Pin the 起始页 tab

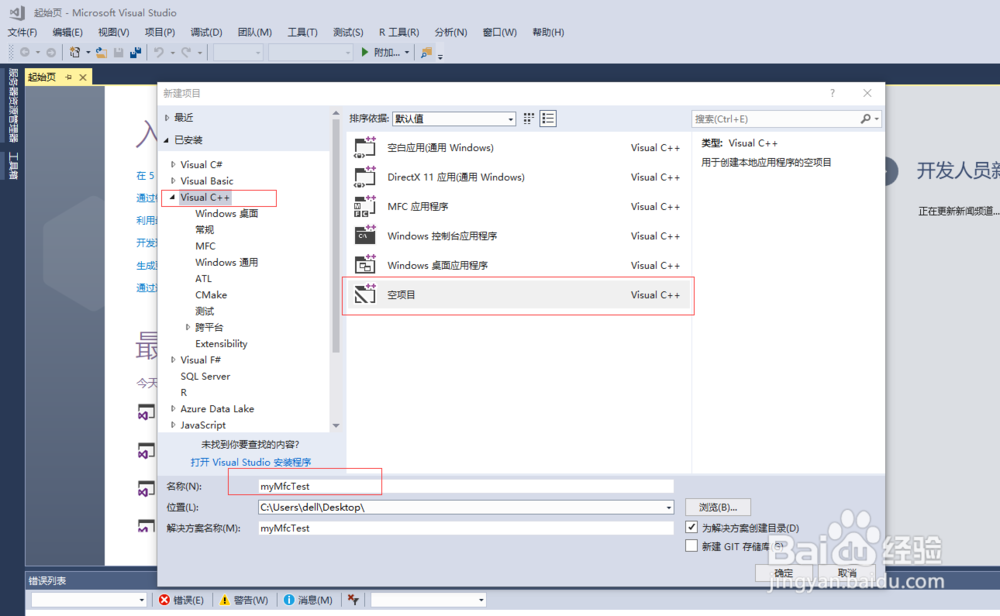point(68,77)
